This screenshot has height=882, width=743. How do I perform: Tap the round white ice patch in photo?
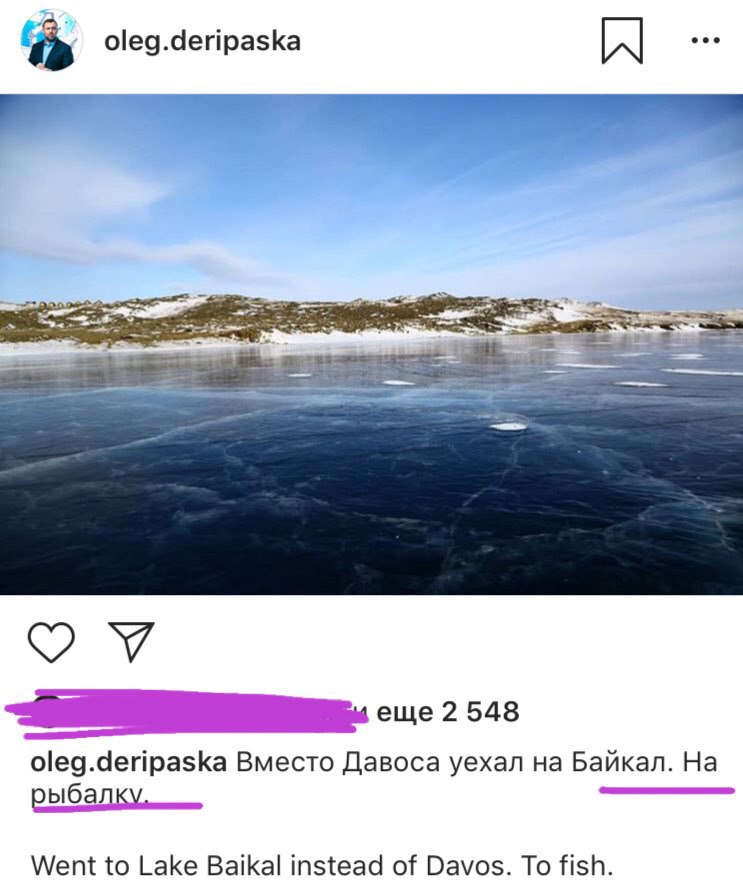click(x=508, y=426)
